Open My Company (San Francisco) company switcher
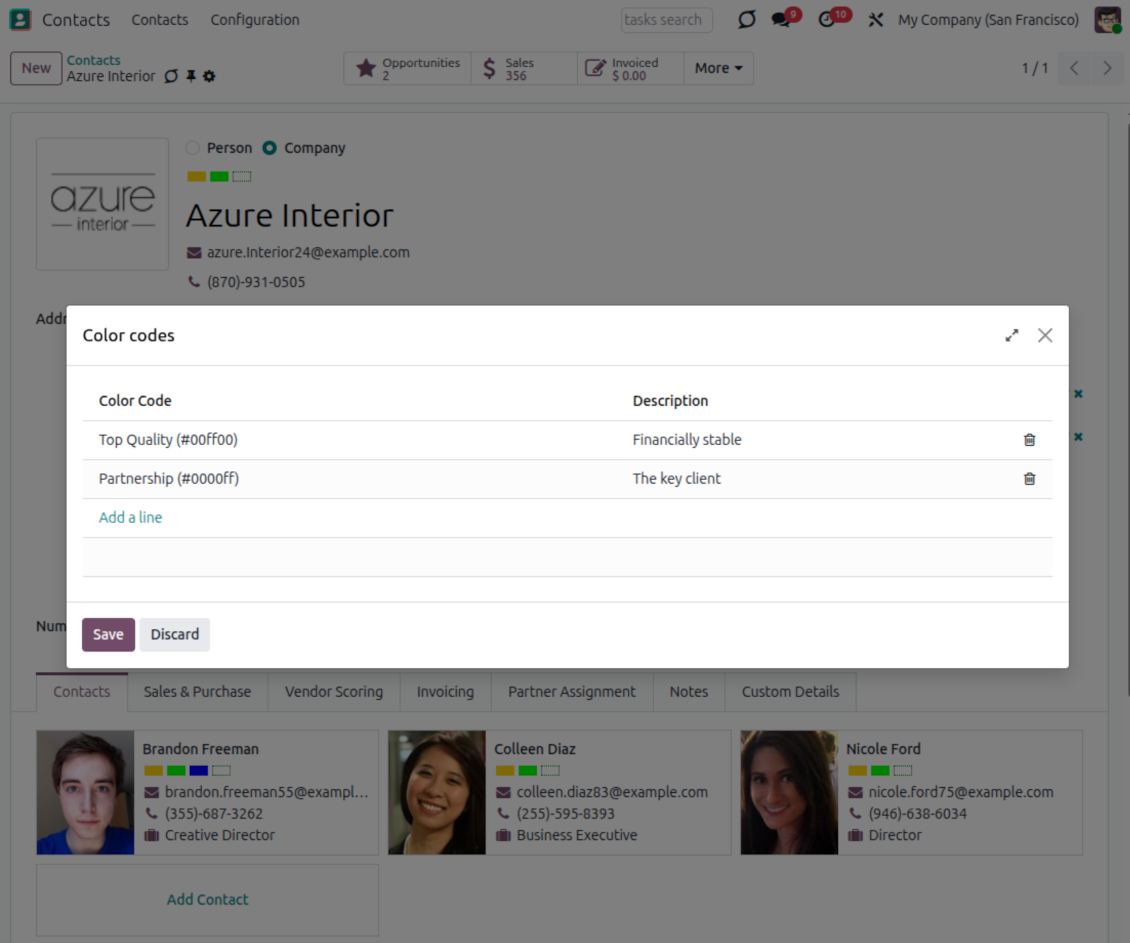Viewport: 1130px width, 943px height. click(988, 20)
